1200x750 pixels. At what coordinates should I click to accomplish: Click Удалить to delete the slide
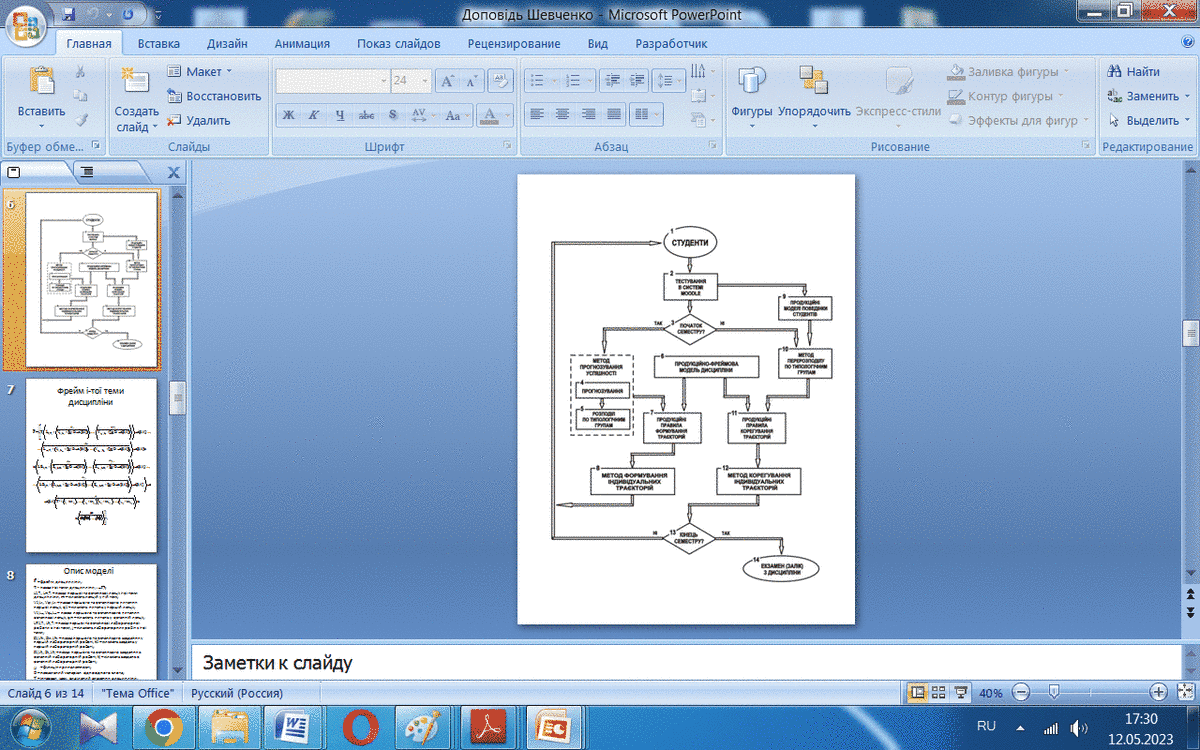tap(199, 120)
